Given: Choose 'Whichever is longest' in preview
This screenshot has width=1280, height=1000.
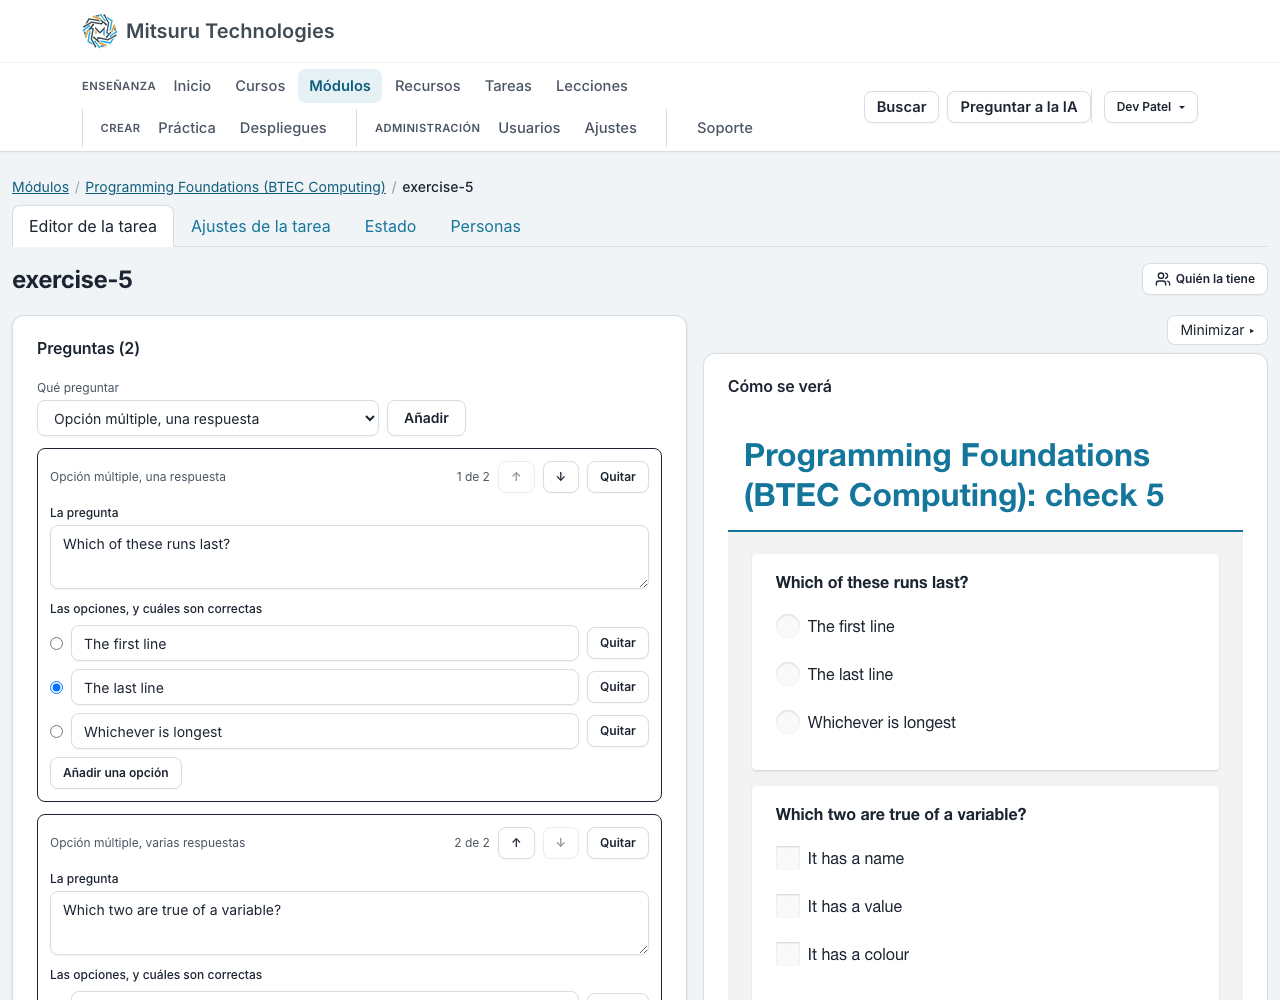Looking at the screenshot, I should tap(788, 722).
